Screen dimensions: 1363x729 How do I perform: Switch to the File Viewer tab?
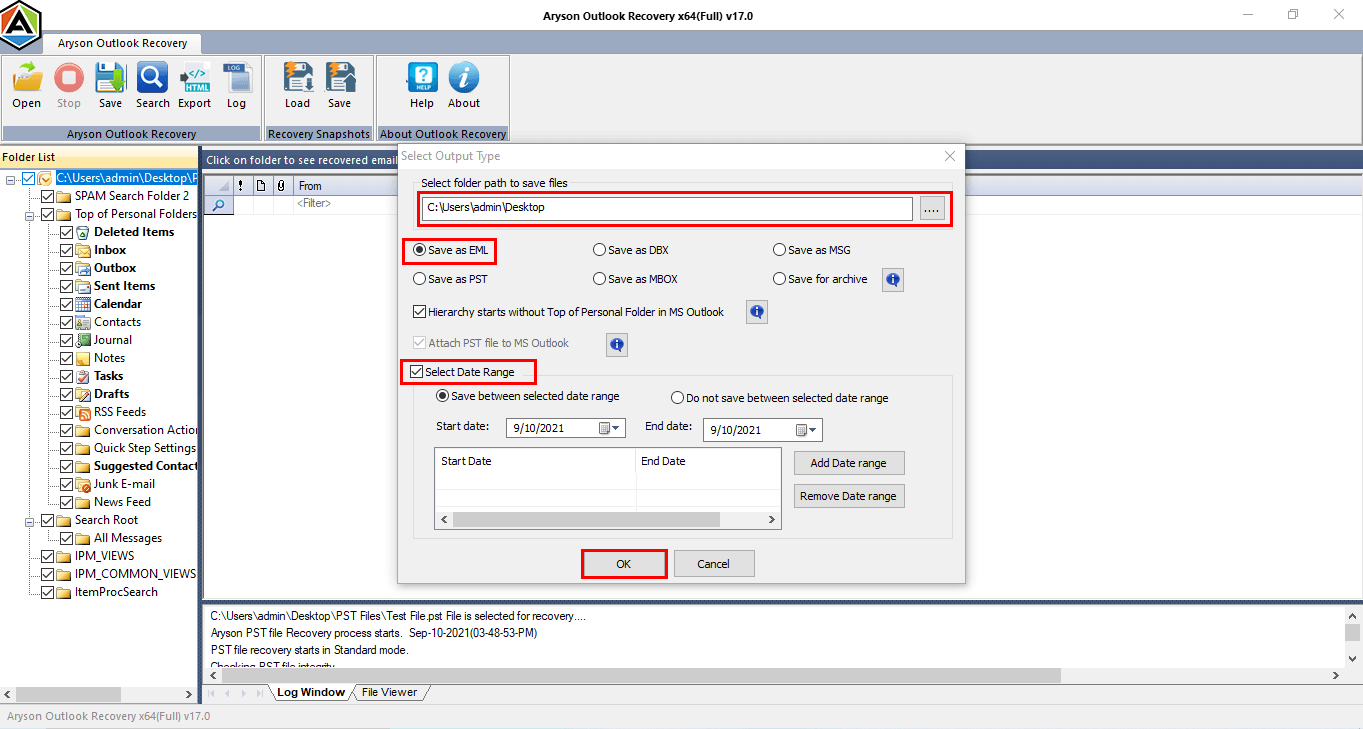tap(390, 692)
